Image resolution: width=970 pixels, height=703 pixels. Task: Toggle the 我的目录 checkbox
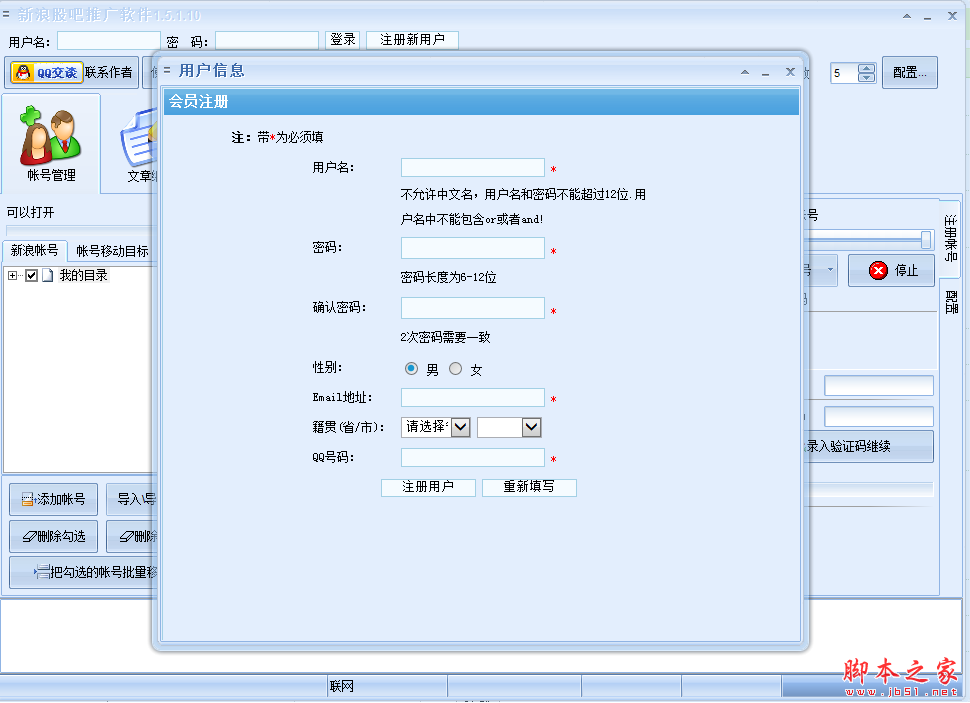click(x=31, y=276)
